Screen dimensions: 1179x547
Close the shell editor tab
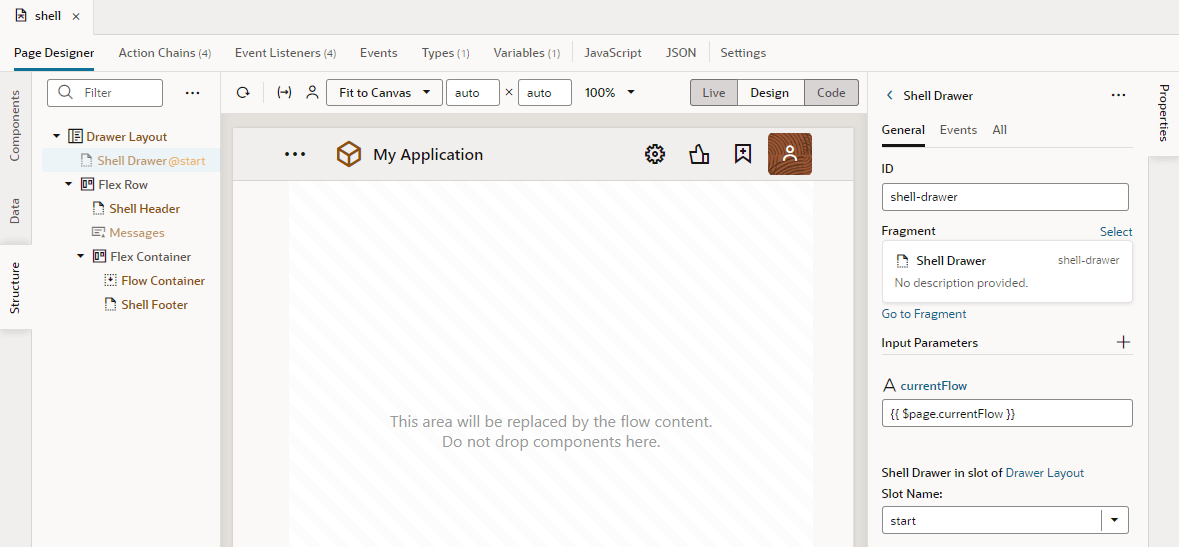(76, 17)
